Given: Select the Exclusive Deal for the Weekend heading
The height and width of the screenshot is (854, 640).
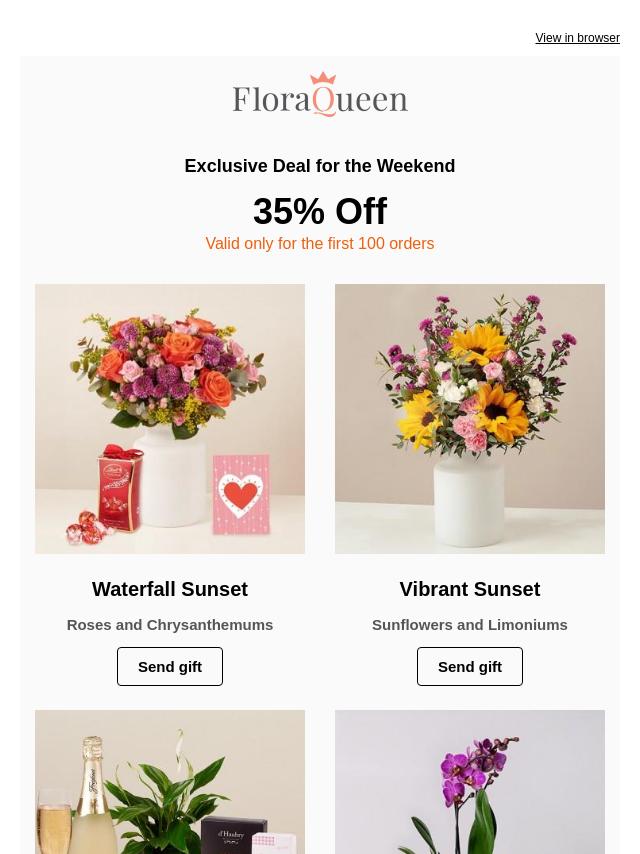Looking at the screenshot, I should click(320, 166).
